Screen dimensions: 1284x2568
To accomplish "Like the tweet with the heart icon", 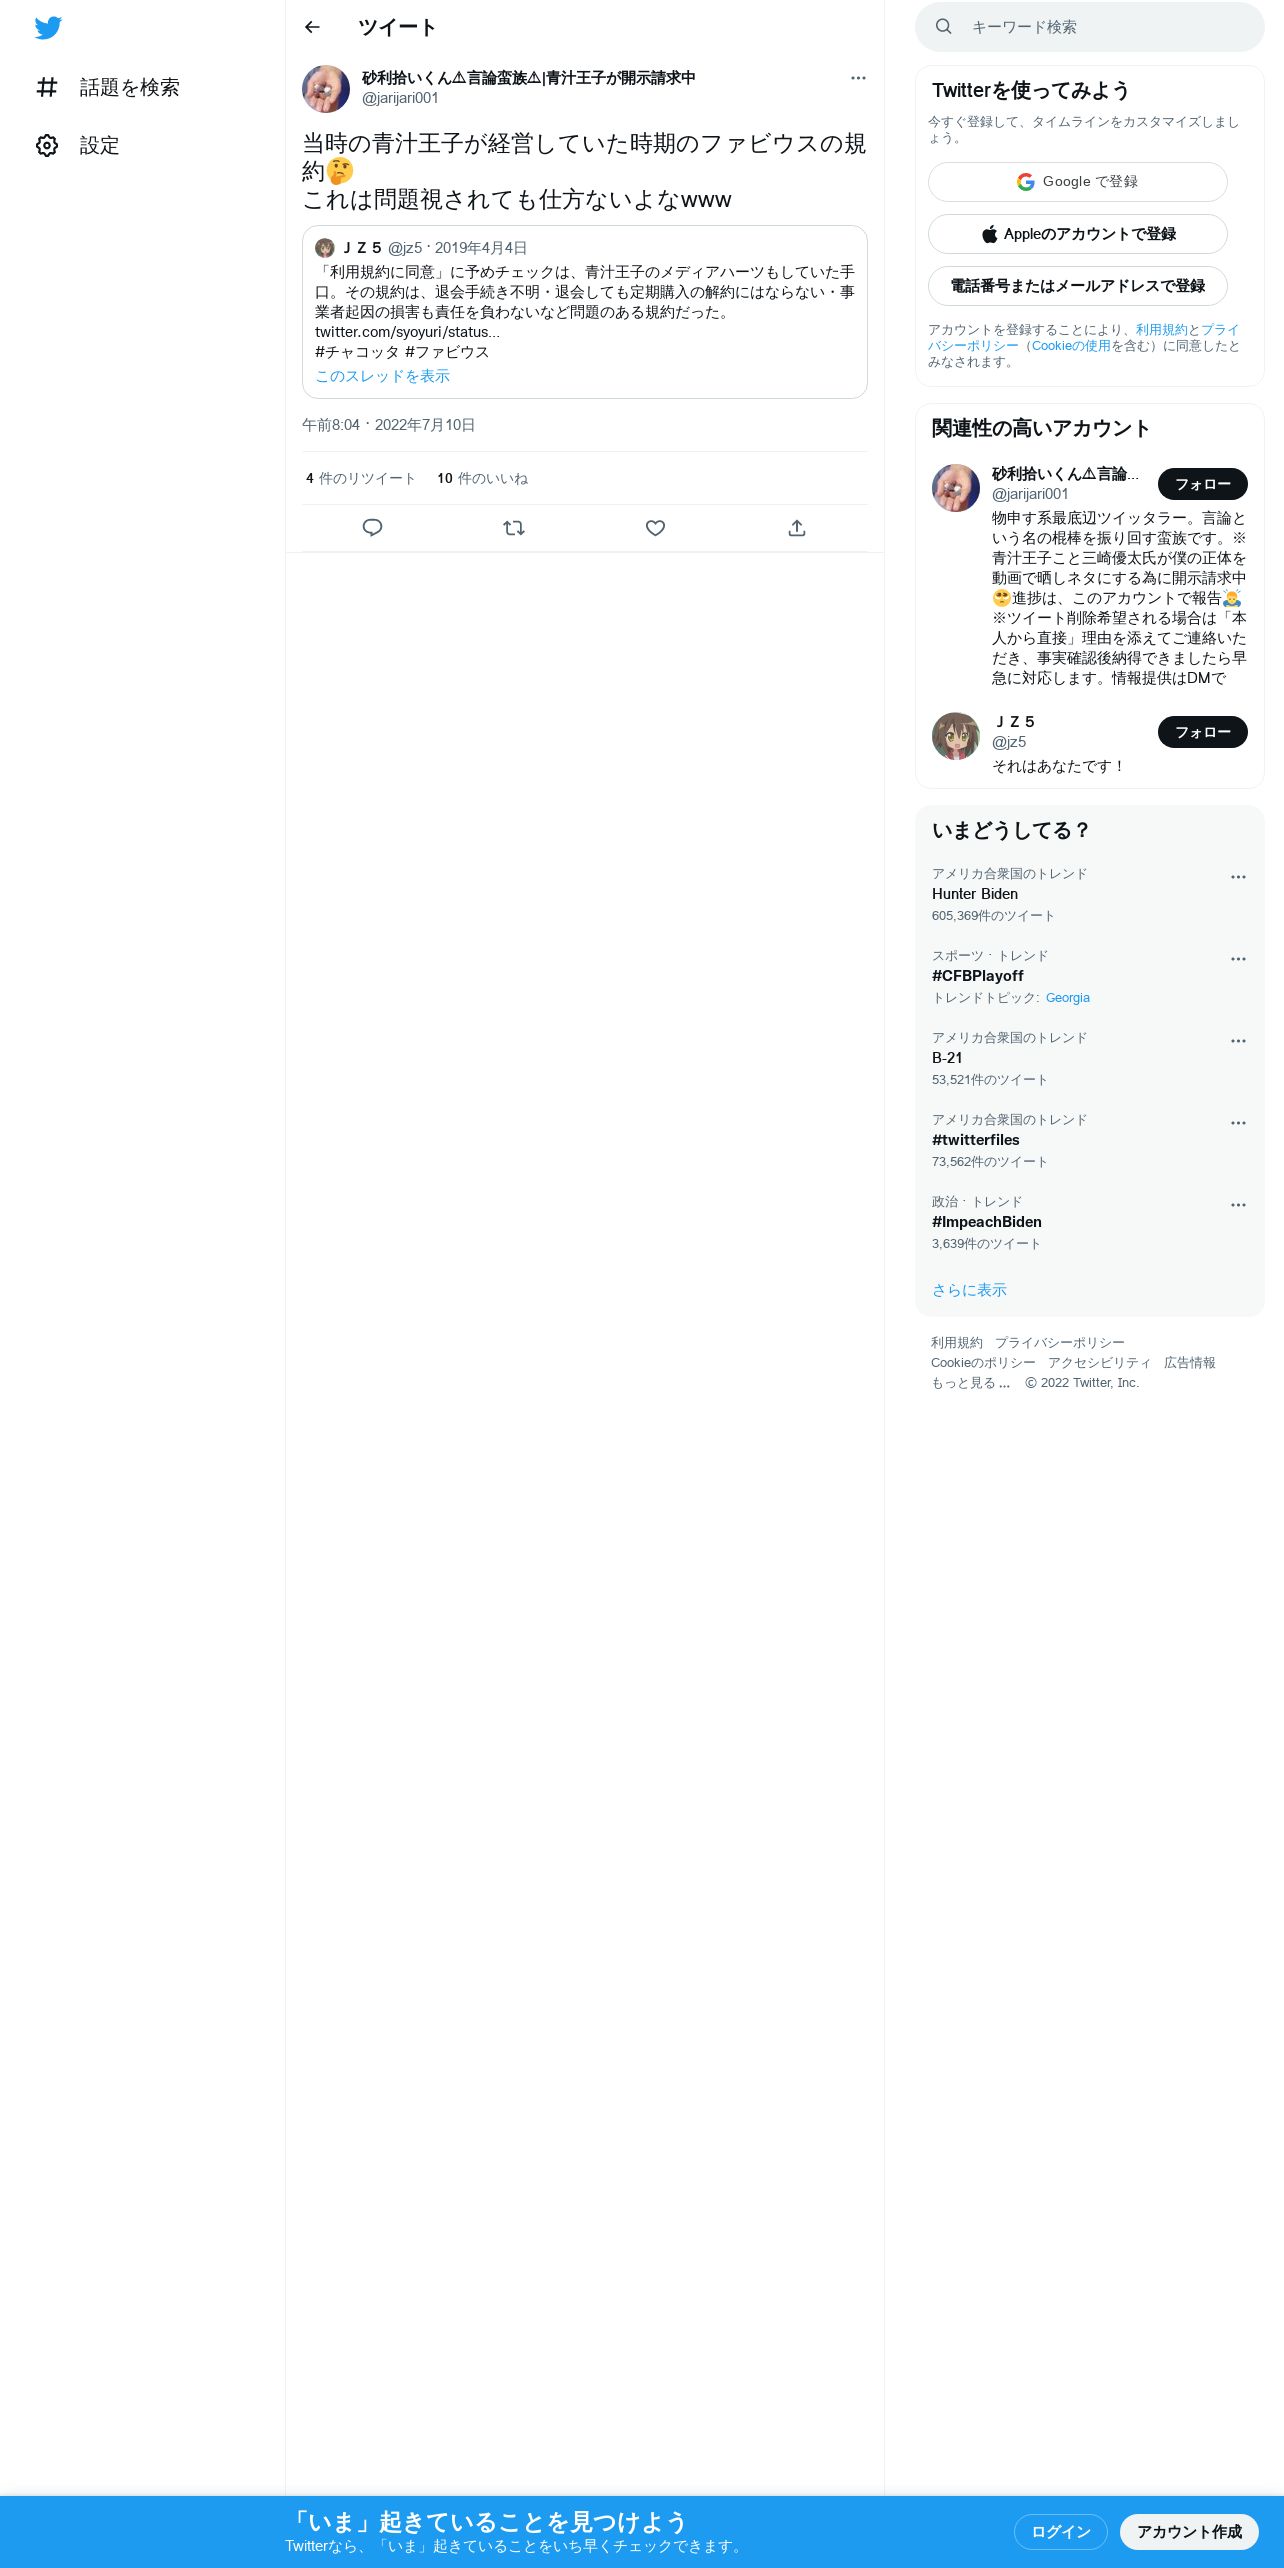I will (x=655, y=528).
